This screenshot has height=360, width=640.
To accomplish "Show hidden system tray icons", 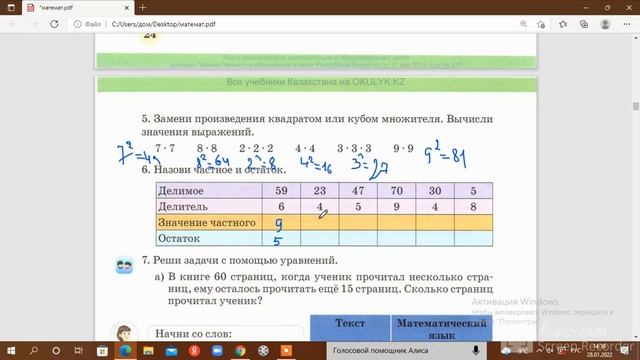I will point(539,351).
